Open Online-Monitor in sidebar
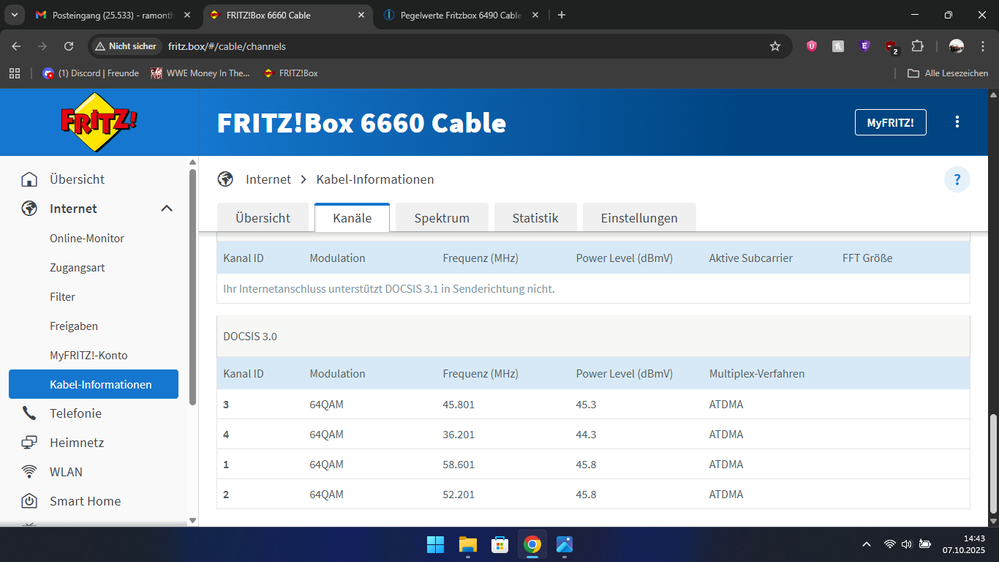 pyautogui.click(x=87, y=238)
